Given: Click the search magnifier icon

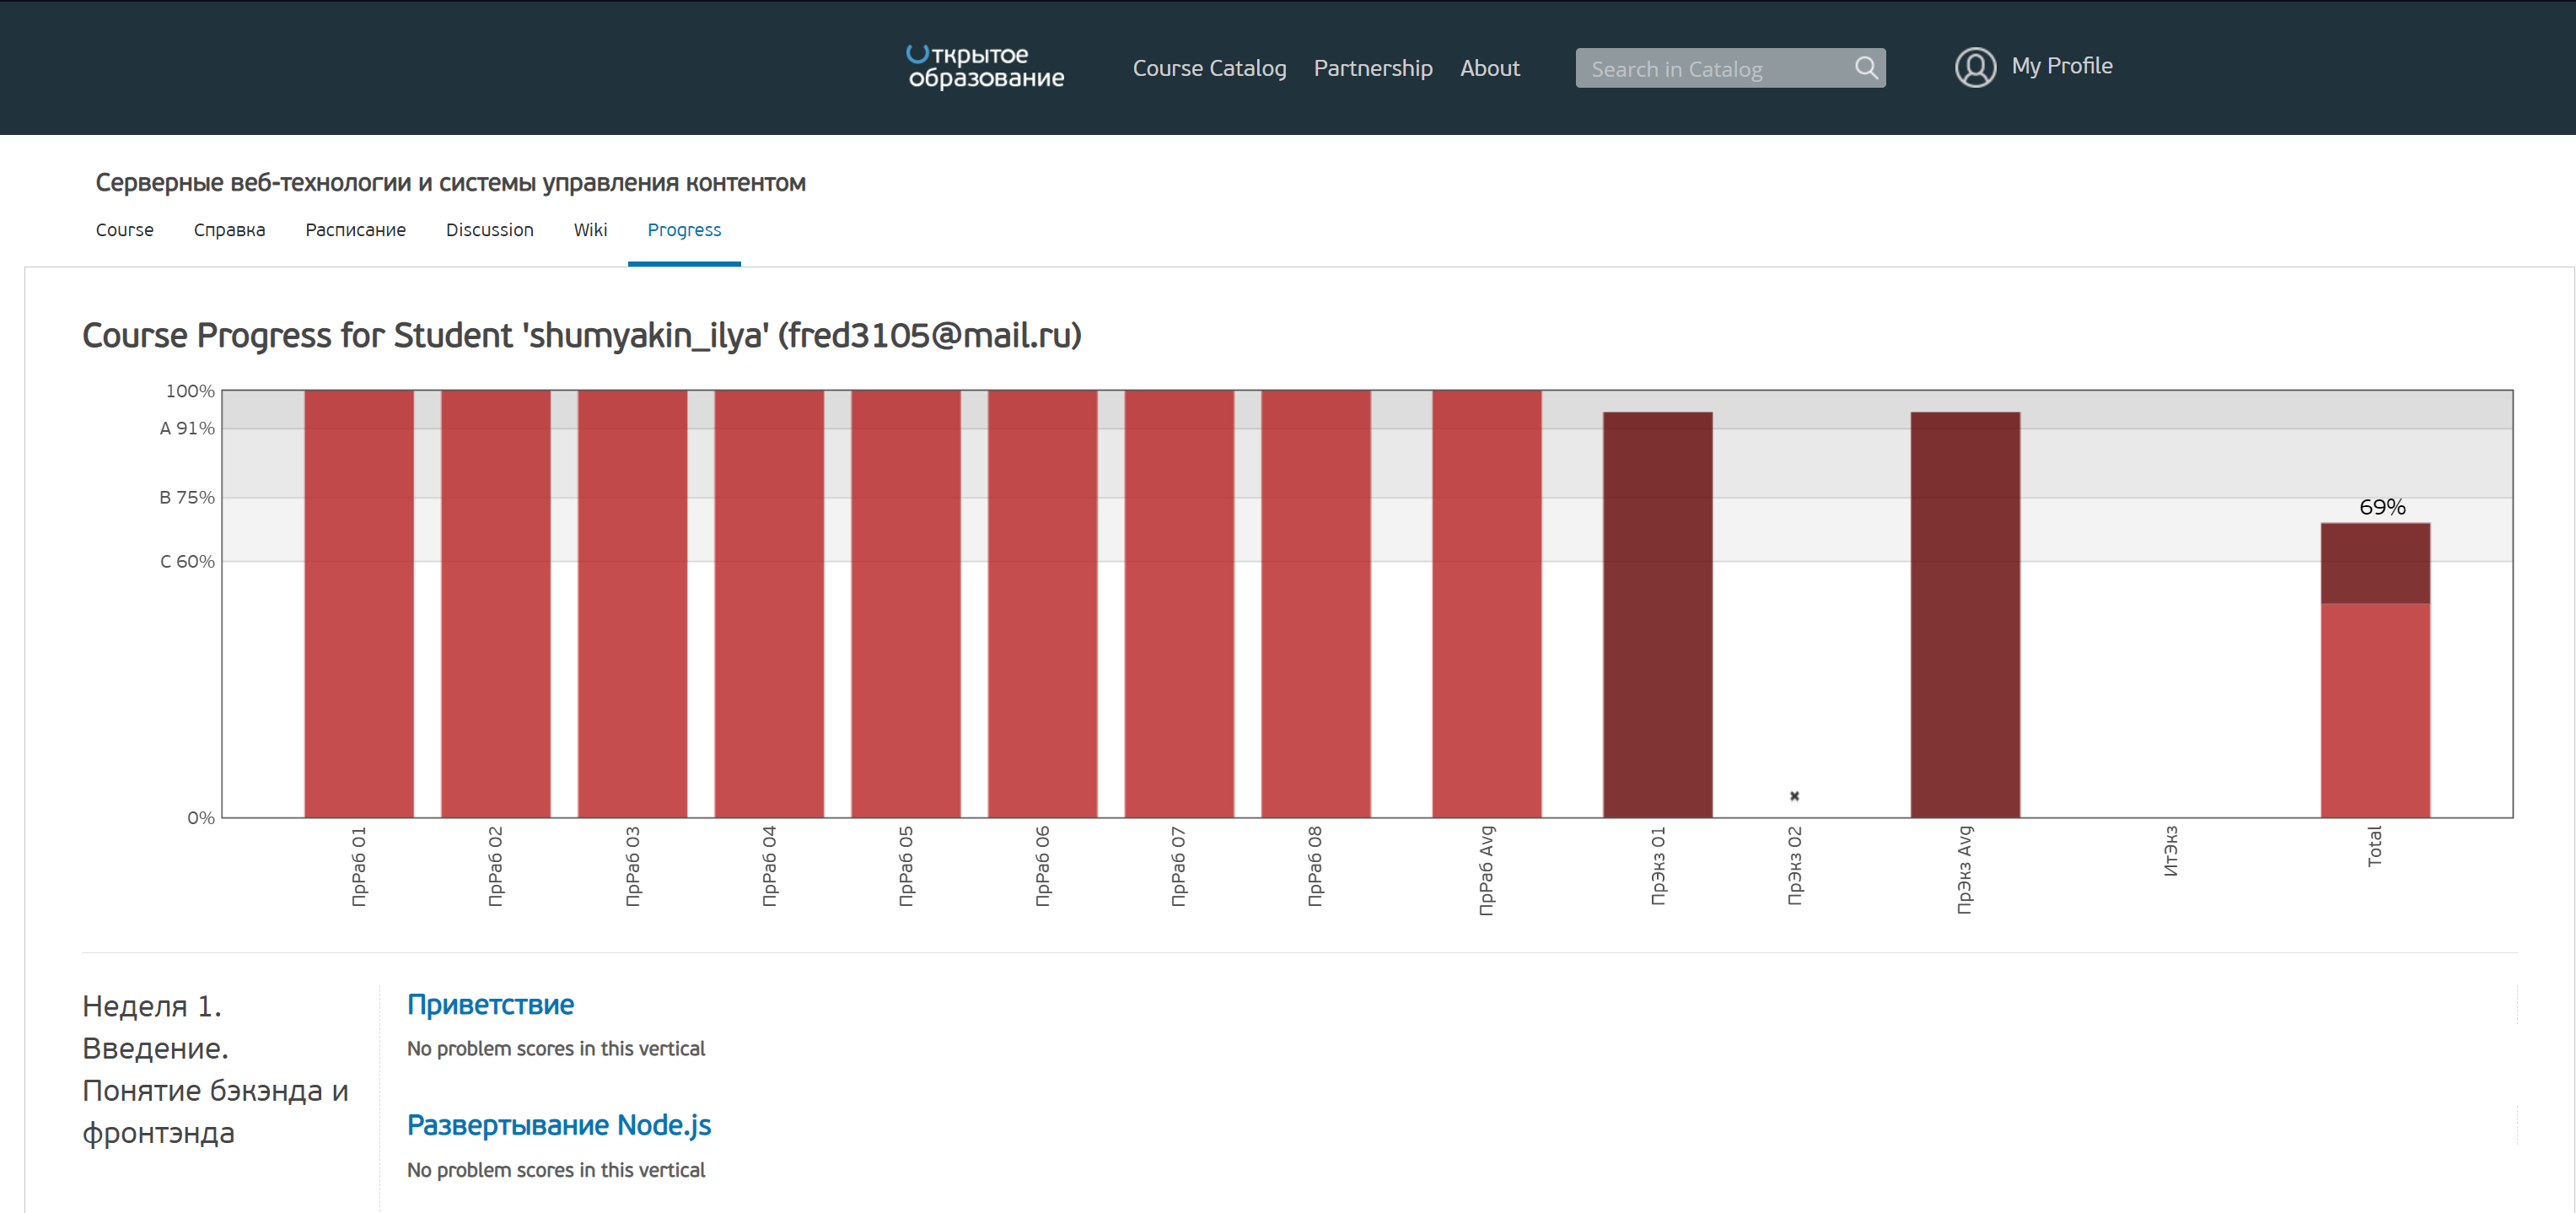Looking at the screenshot, I should tap(1865, 68).
